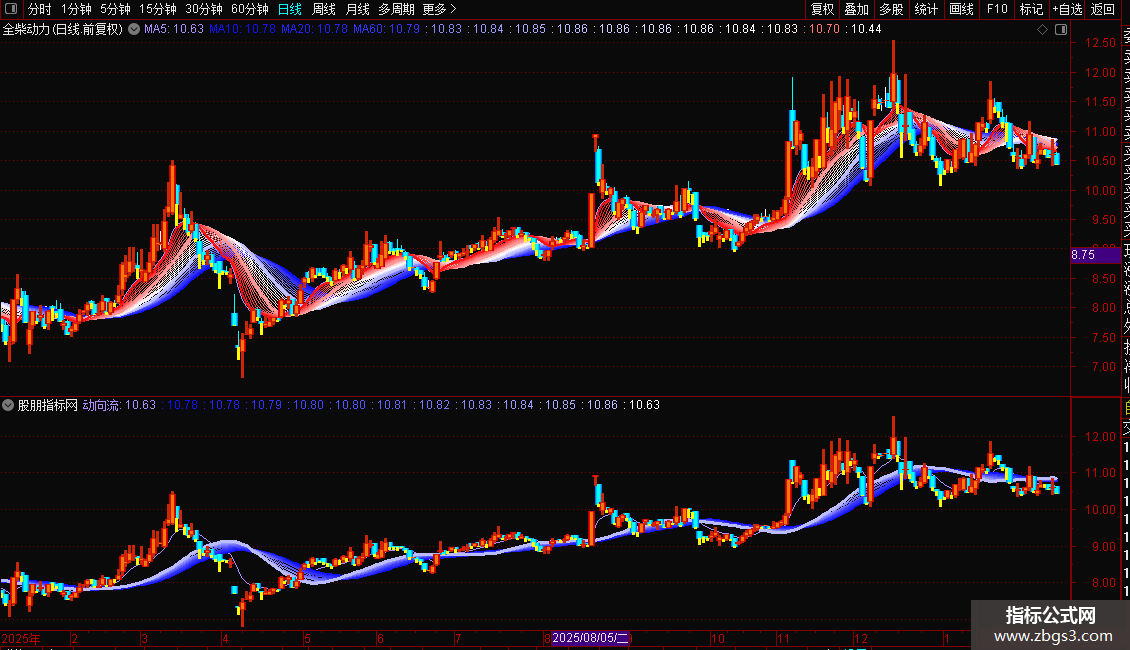
Task: Open sub-chart indicator dropdown beside 股朋指标网
Action: pyautogui.click(x=8, y=405)
